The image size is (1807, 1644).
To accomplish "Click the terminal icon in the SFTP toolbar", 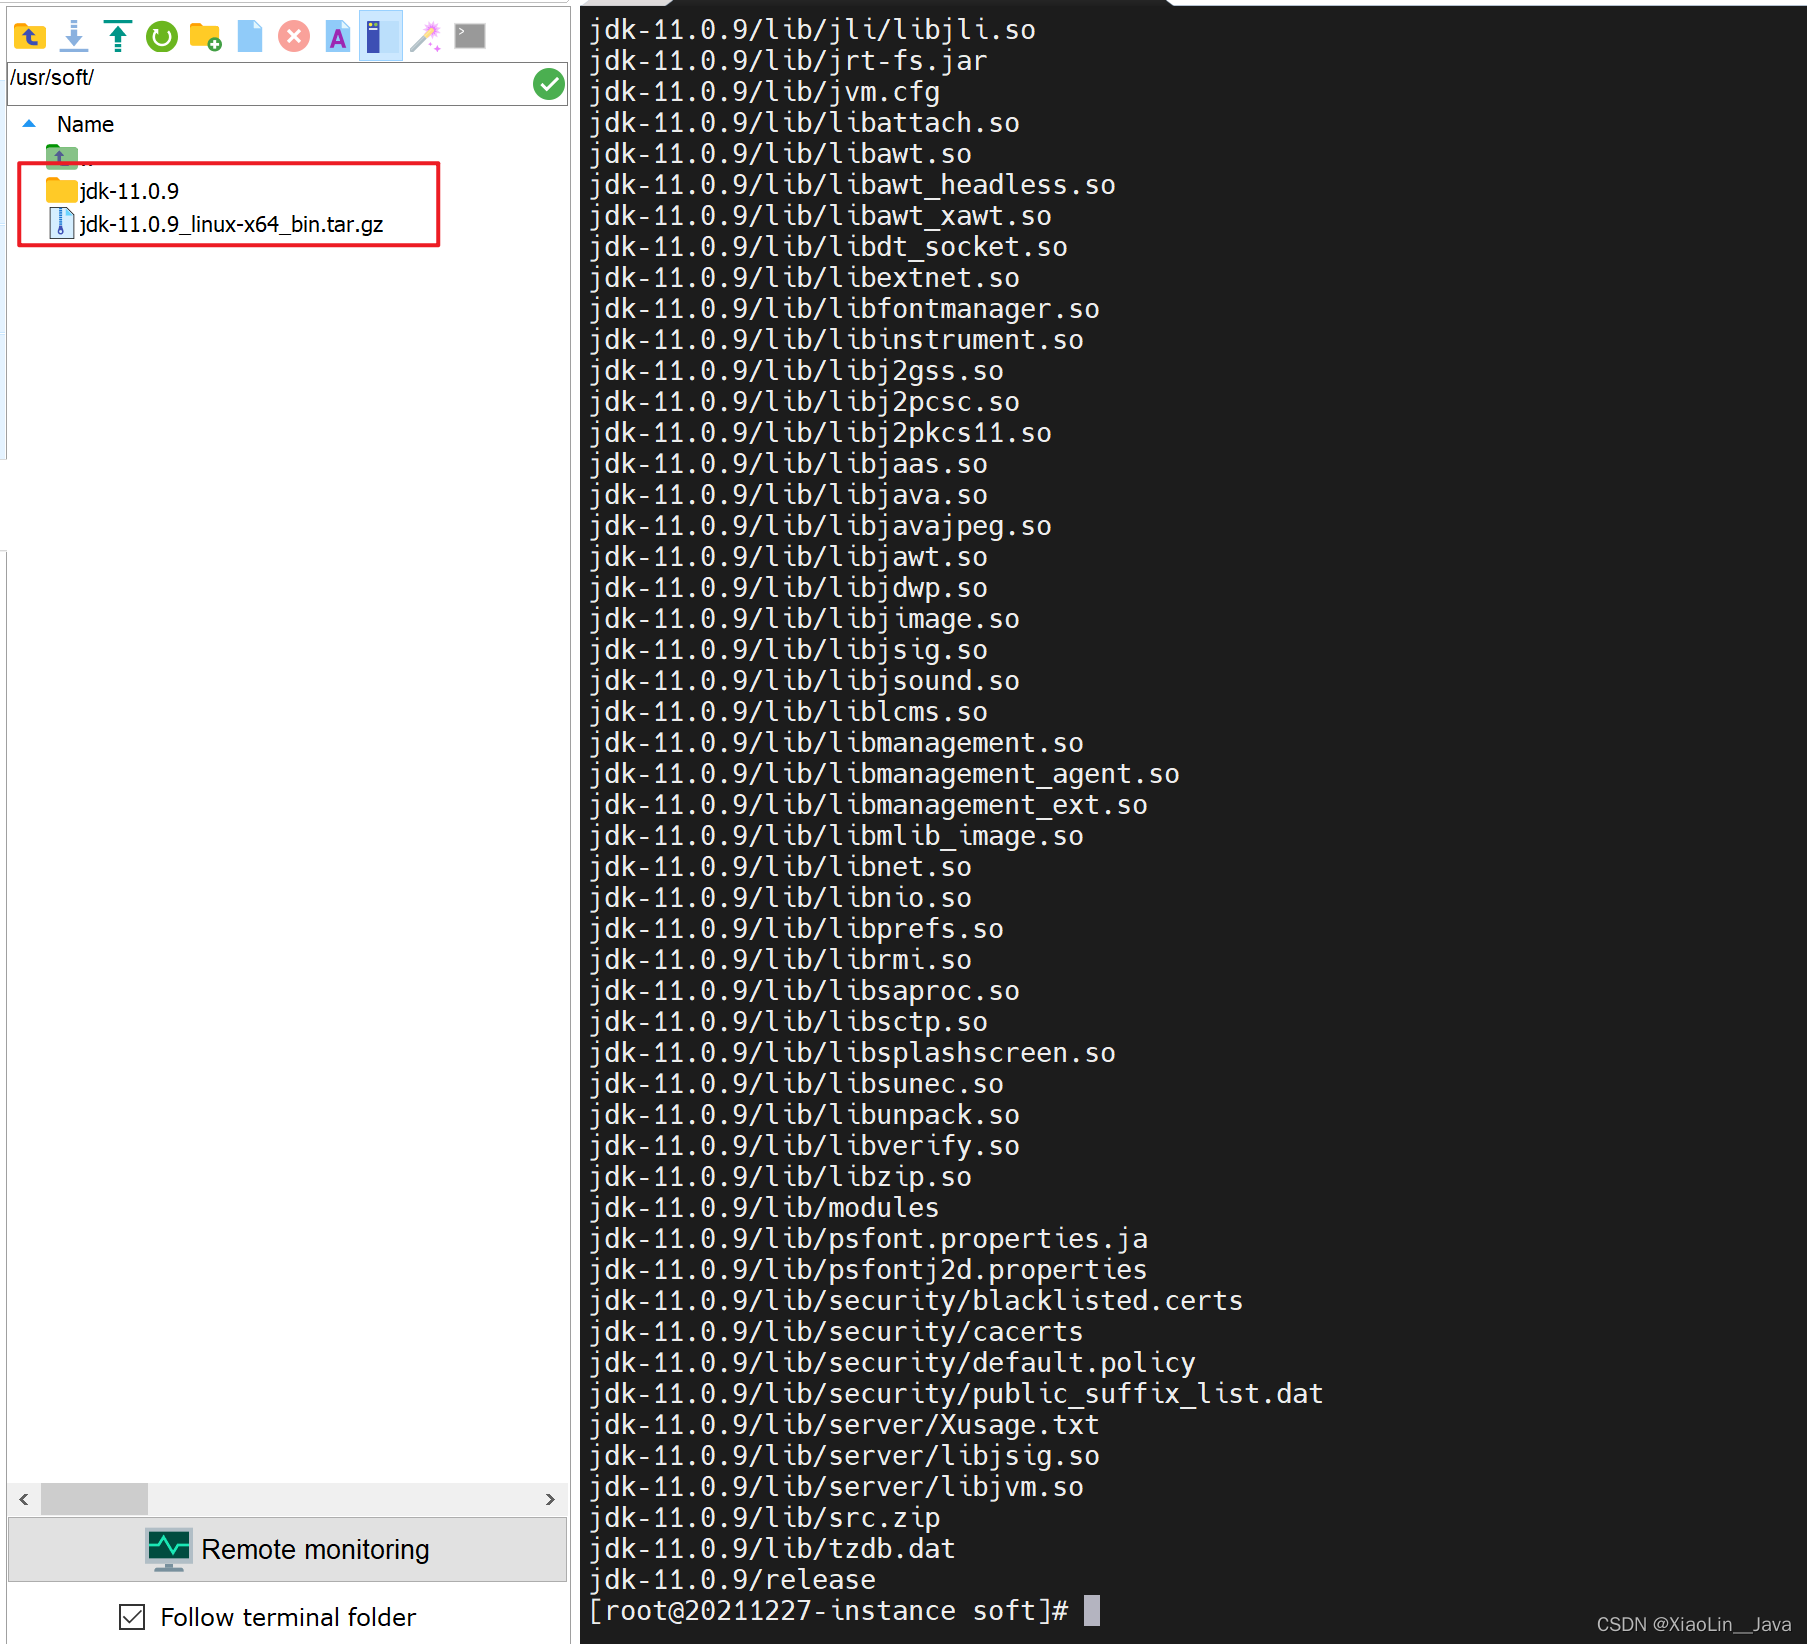I will click(x=470, y=37).
